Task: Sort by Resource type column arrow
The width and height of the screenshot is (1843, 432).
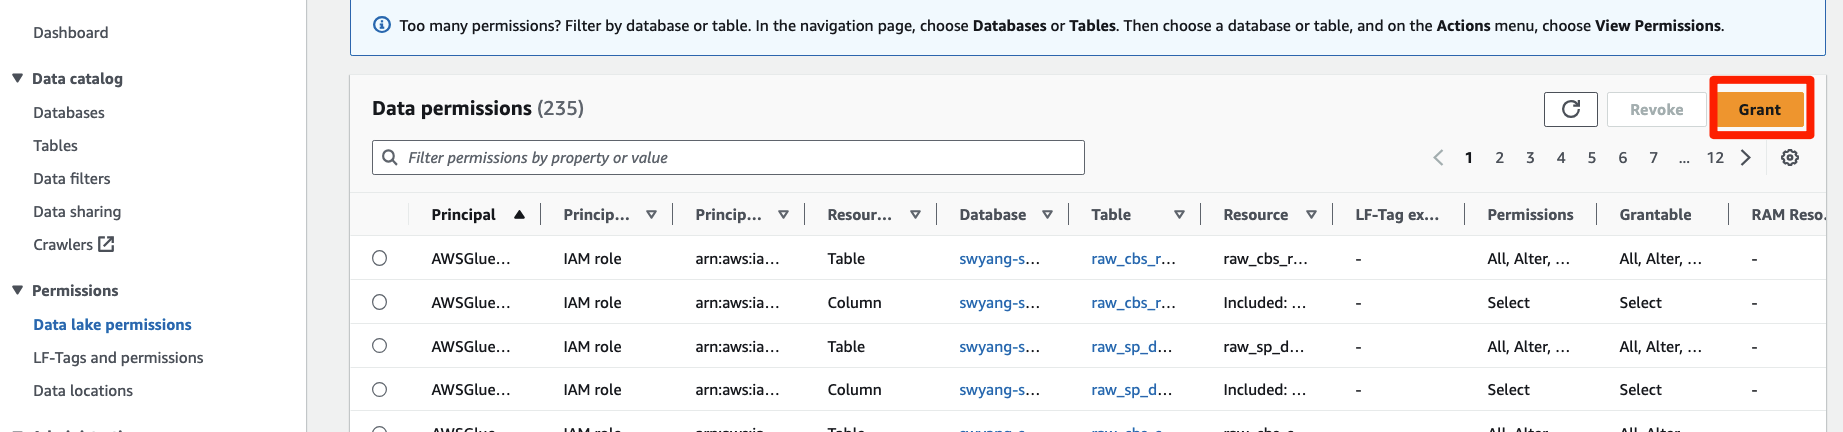Action: (915, 214)
